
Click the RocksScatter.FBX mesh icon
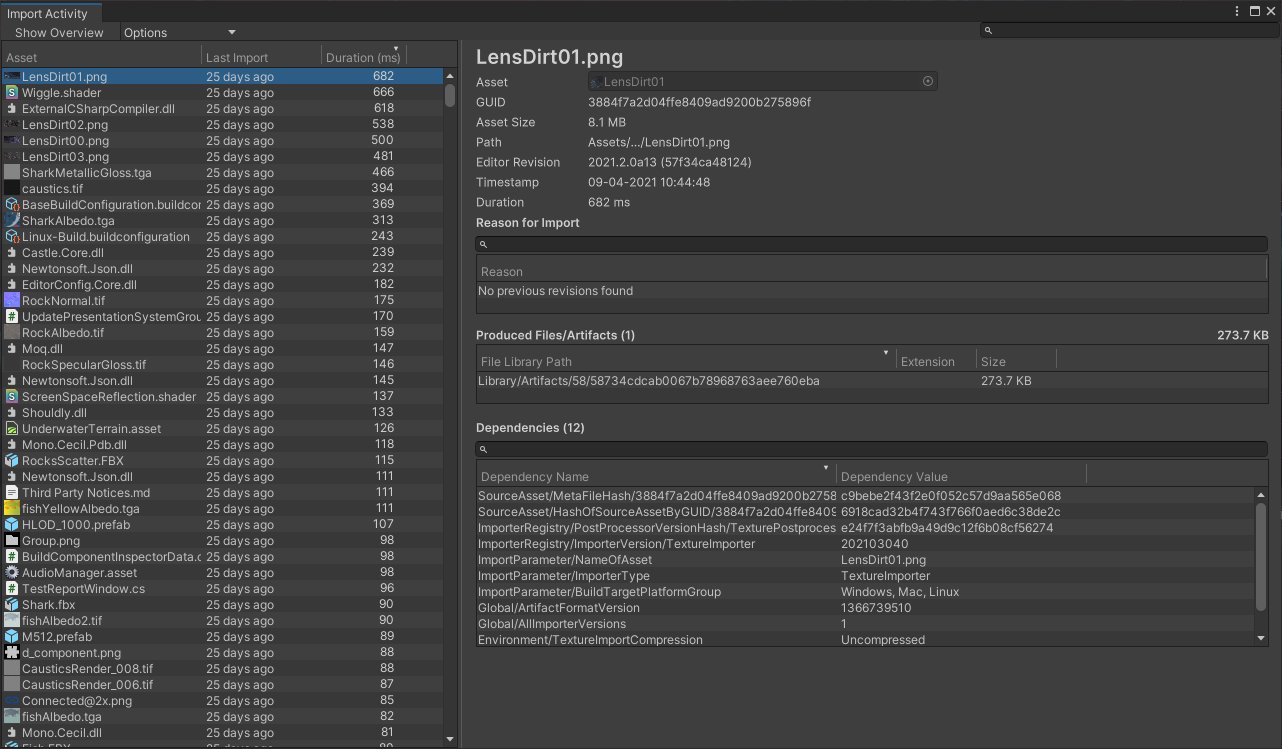tap(12, 461)
